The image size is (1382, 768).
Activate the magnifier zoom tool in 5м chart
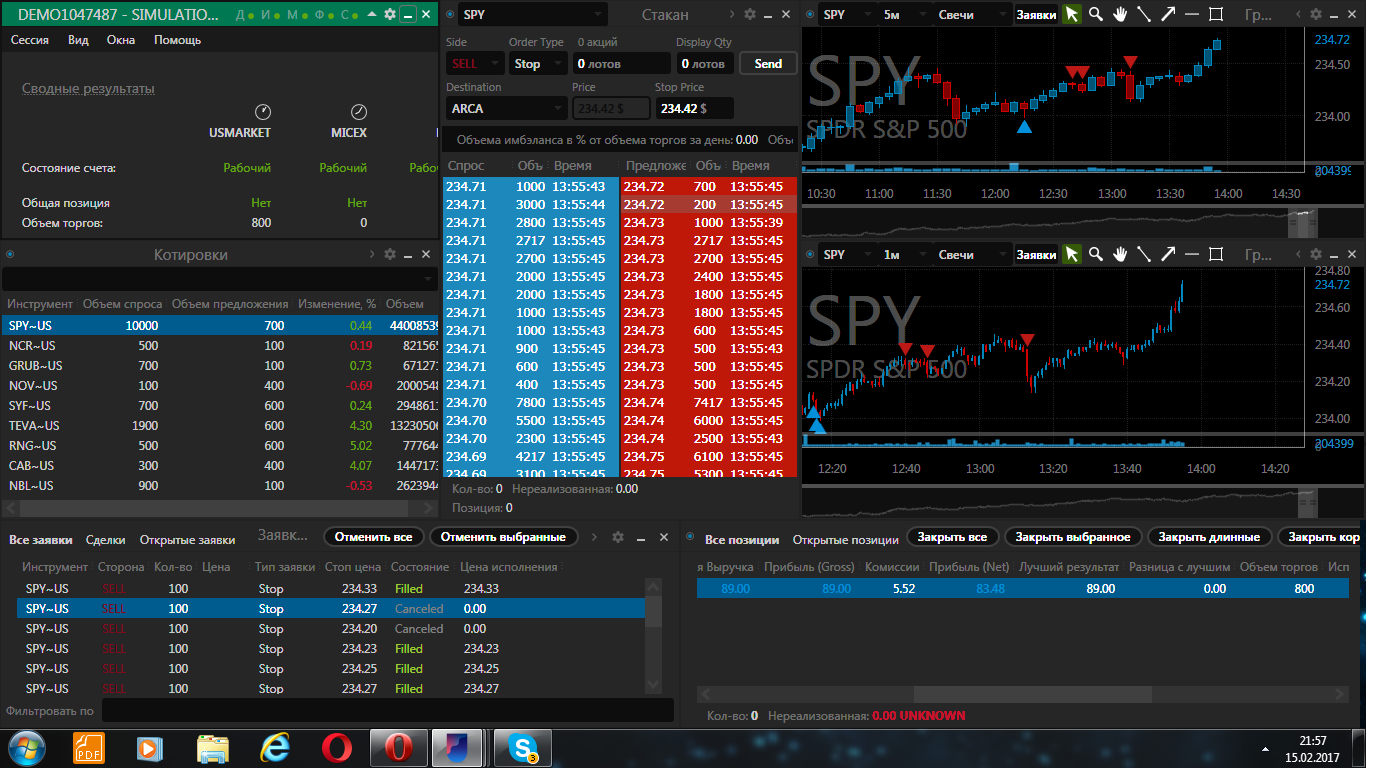coord(1096,14)
